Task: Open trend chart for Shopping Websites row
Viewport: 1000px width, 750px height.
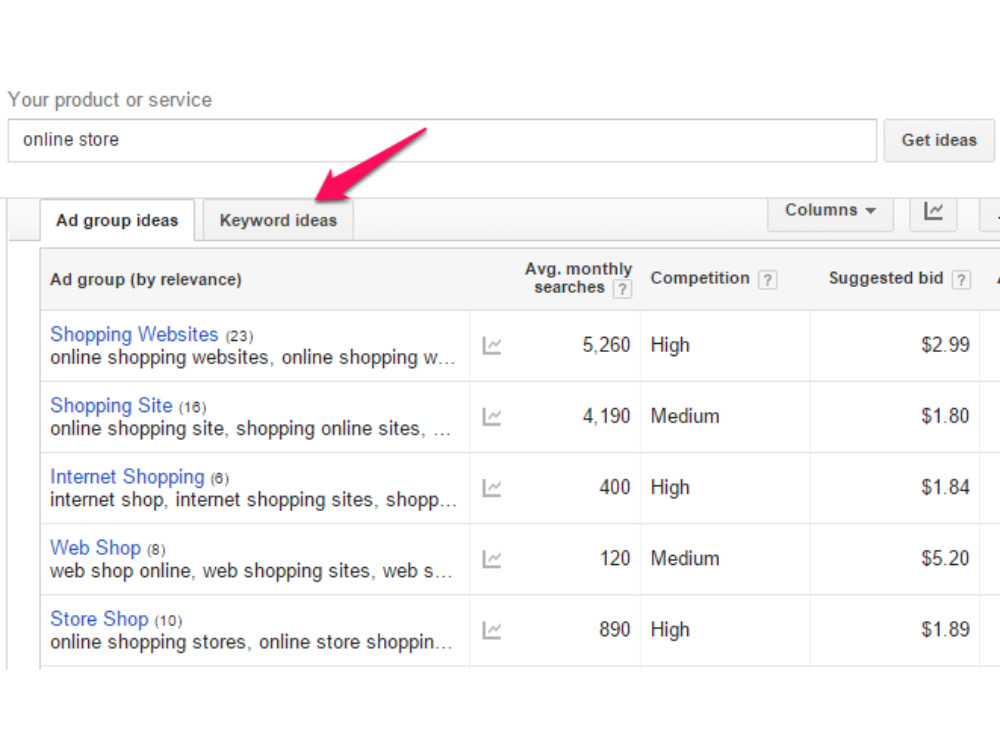Action: (x=492, y=346)
